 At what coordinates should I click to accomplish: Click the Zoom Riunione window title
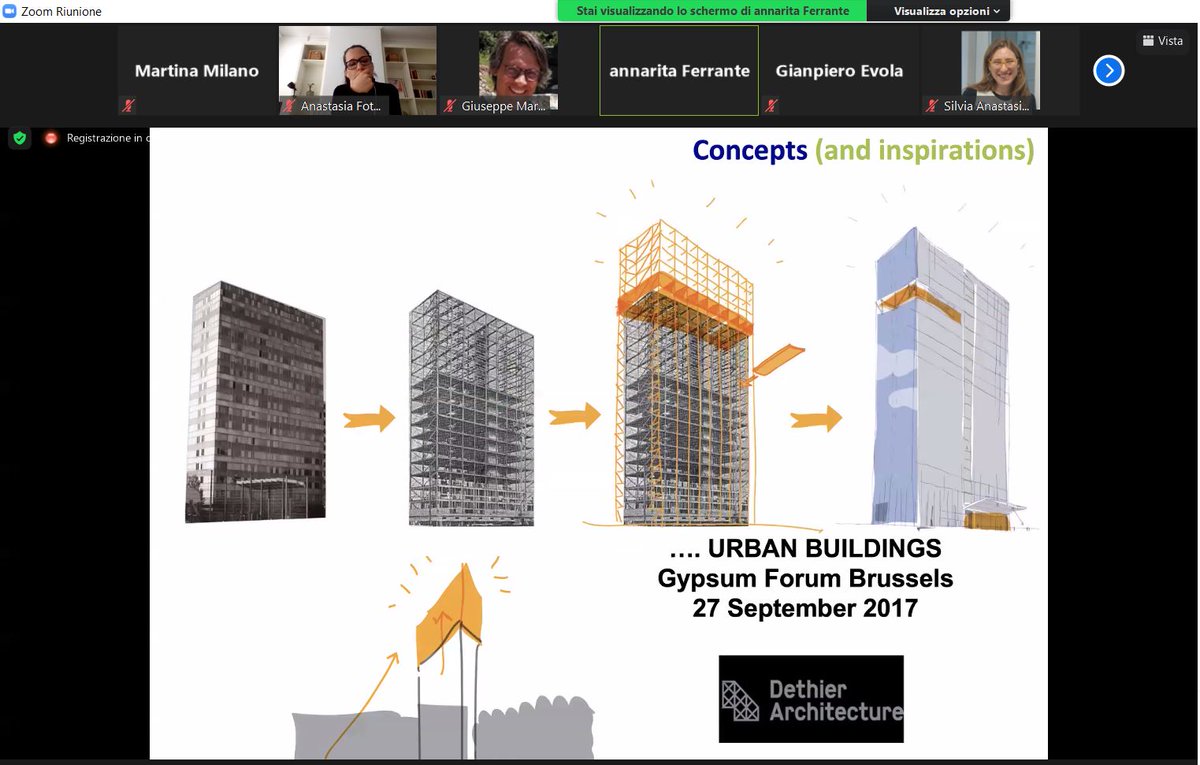(x=61, y=11)
